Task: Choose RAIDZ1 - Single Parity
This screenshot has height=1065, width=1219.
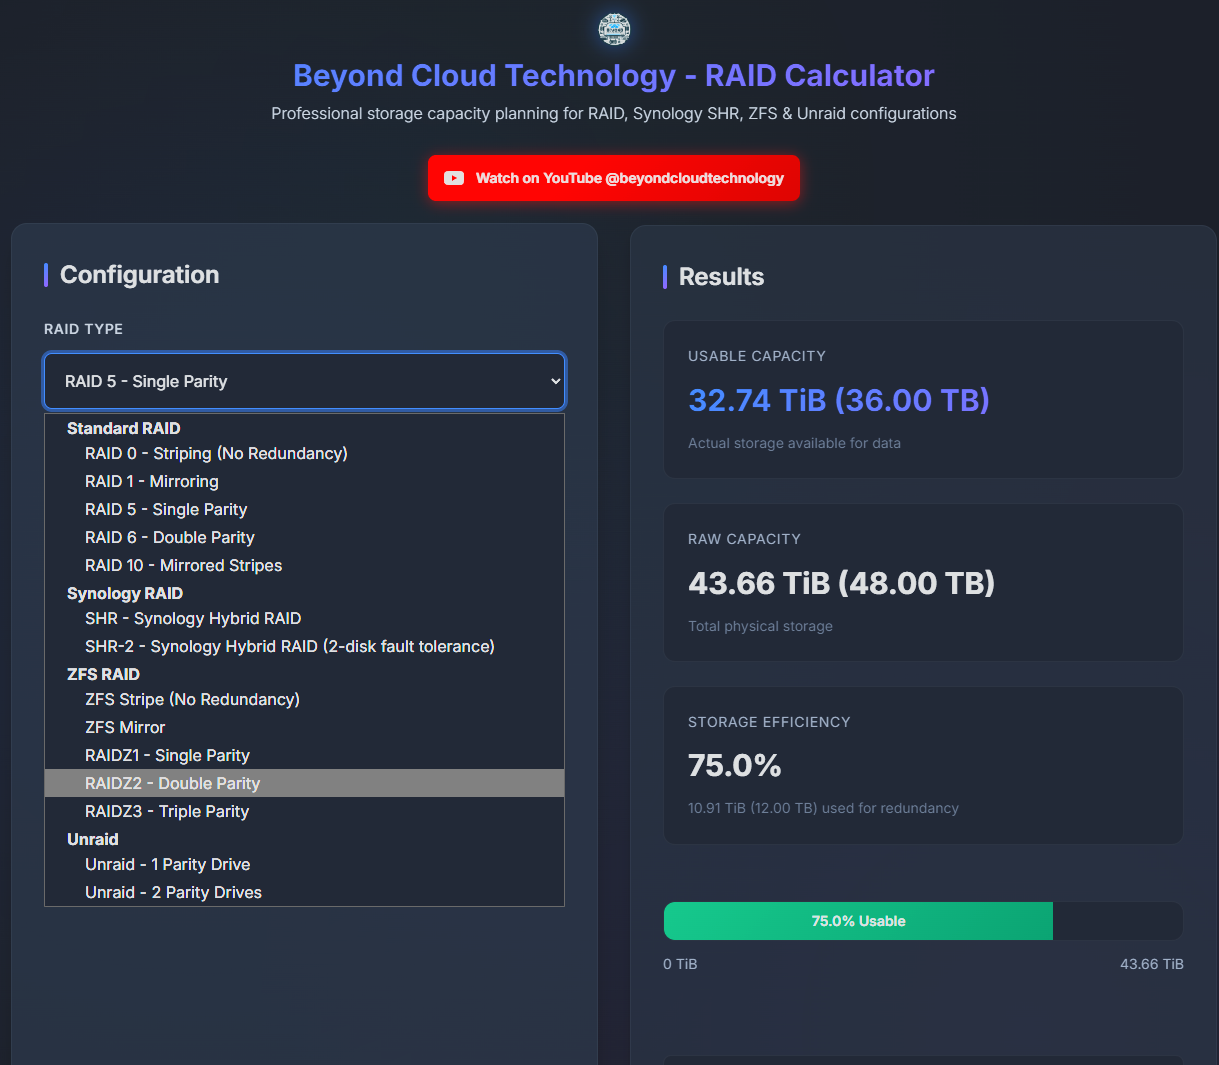Action: (x=167, y=755)
